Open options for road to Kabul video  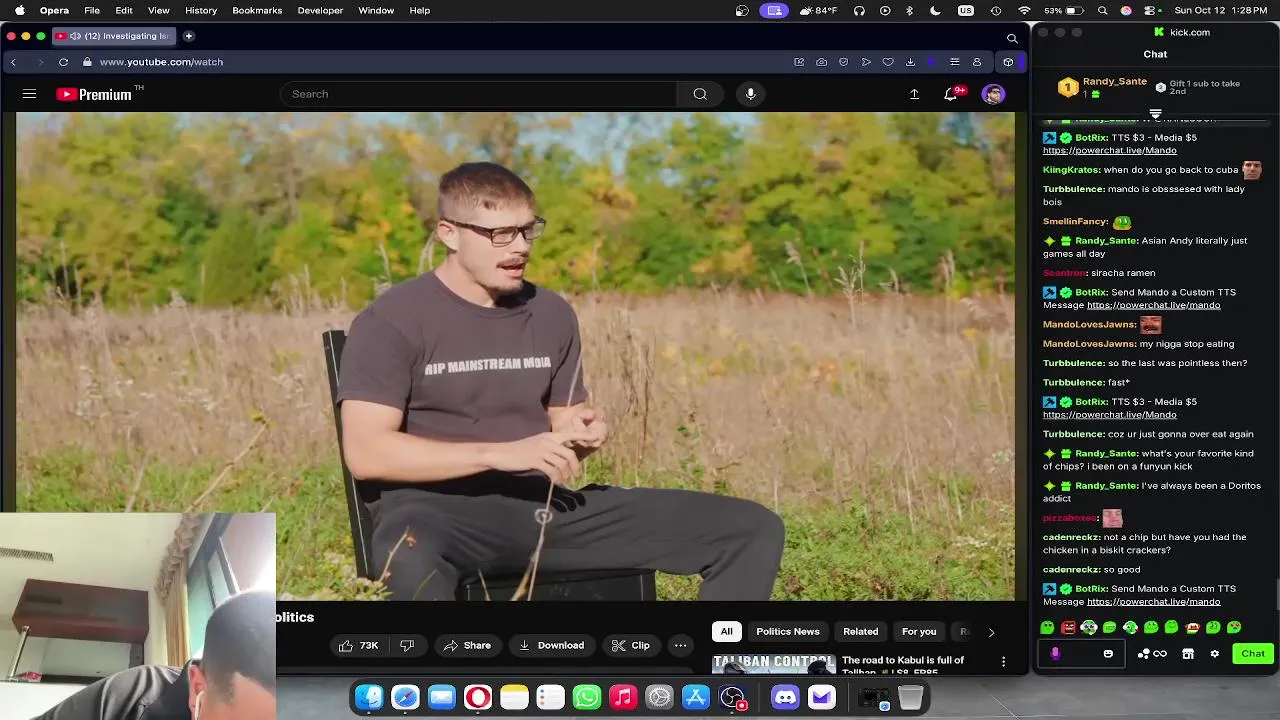click(x=1003, y=662)
